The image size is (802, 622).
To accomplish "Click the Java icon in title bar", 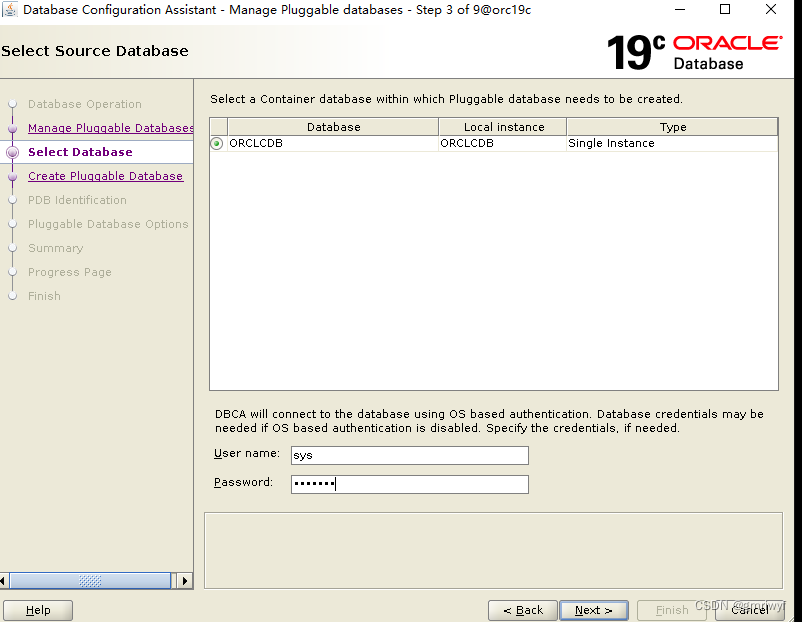I will click(x=10, y=9).
